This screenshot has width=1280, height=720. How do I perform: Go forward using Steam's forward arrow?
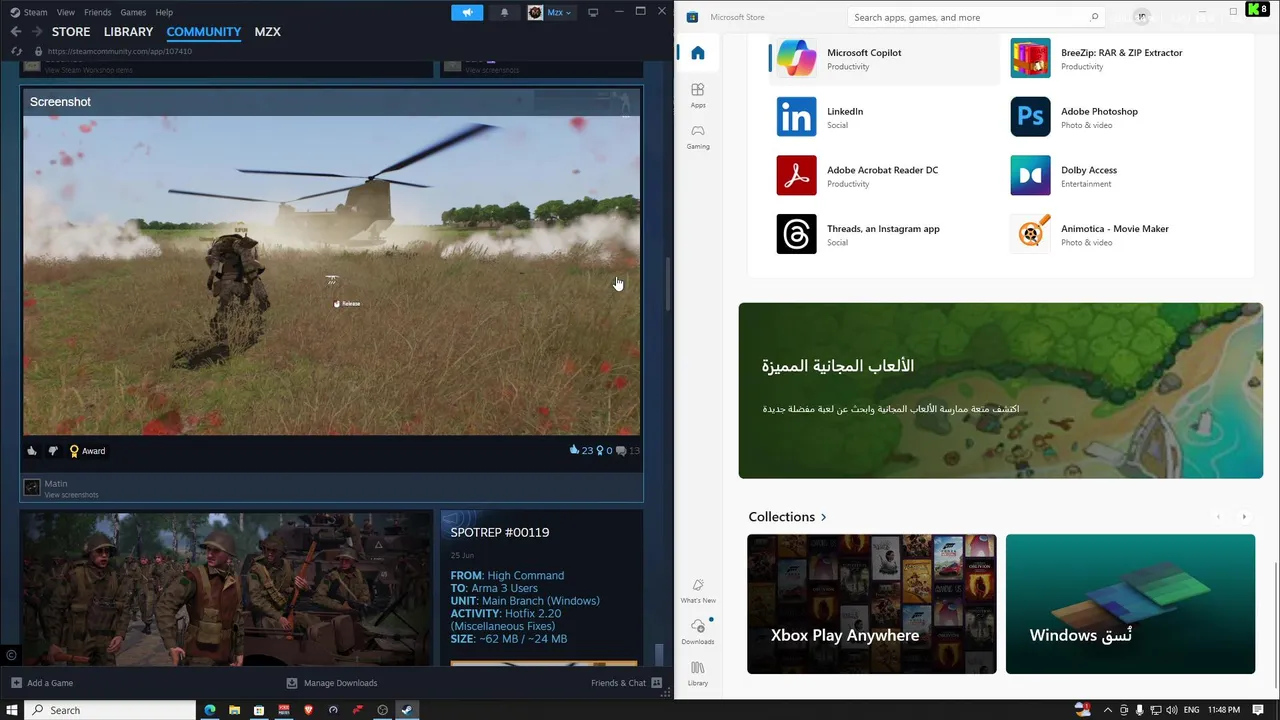point(37,32)
